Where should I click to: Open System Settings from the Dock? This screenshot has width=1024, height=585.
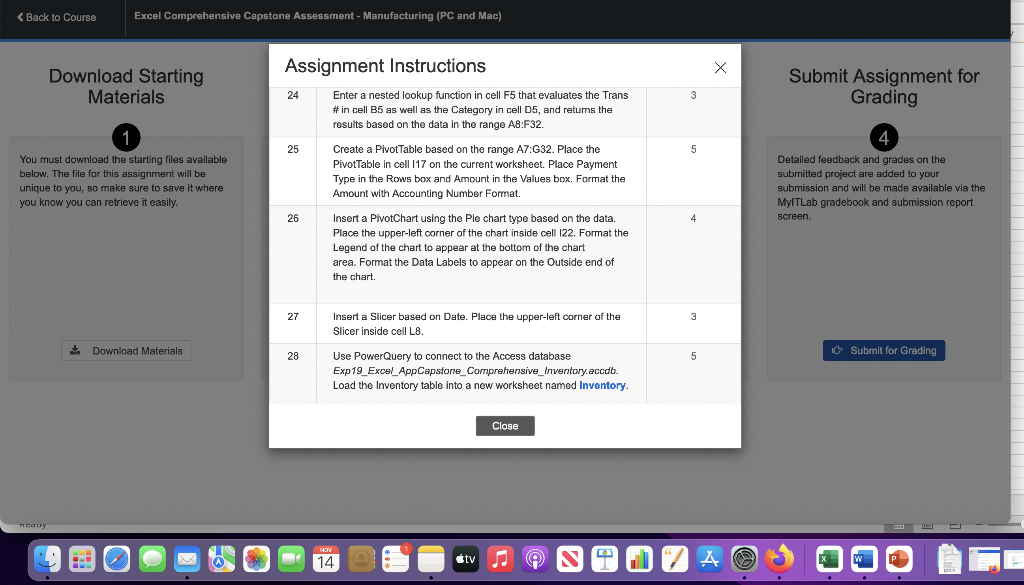click(744, 559)
